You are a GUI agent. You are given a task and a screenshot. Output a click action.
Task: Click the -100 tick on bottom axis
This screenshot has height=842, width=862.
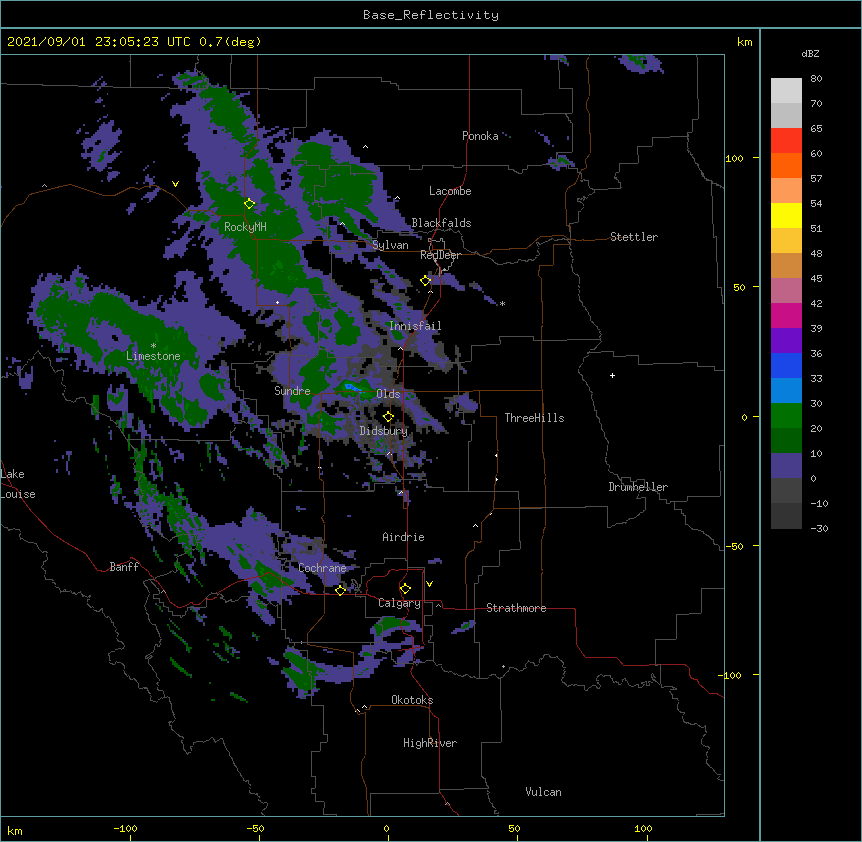tap(125, 828)
